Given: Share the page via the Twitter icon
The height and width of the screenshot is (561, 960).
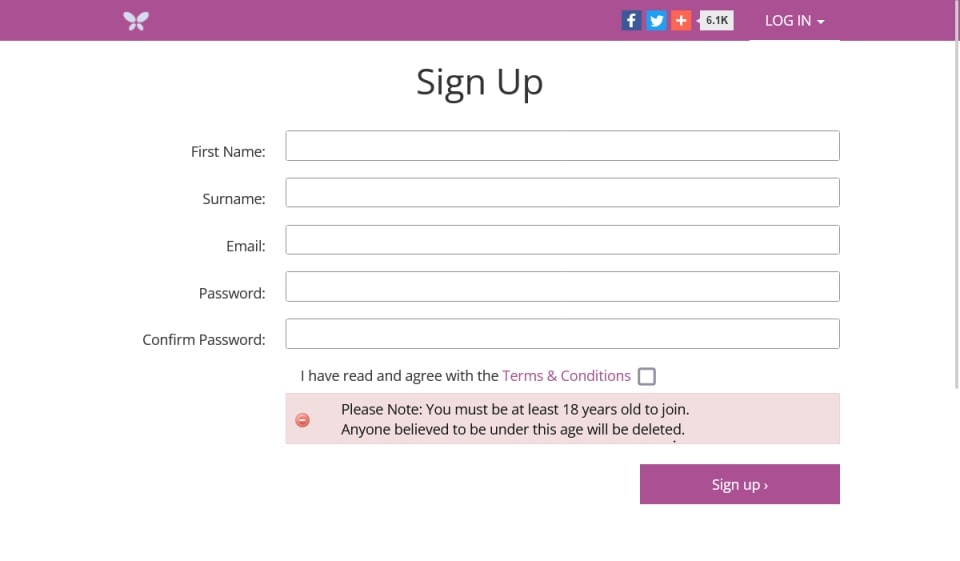Looking at the screenshot, I should [656, 20].
